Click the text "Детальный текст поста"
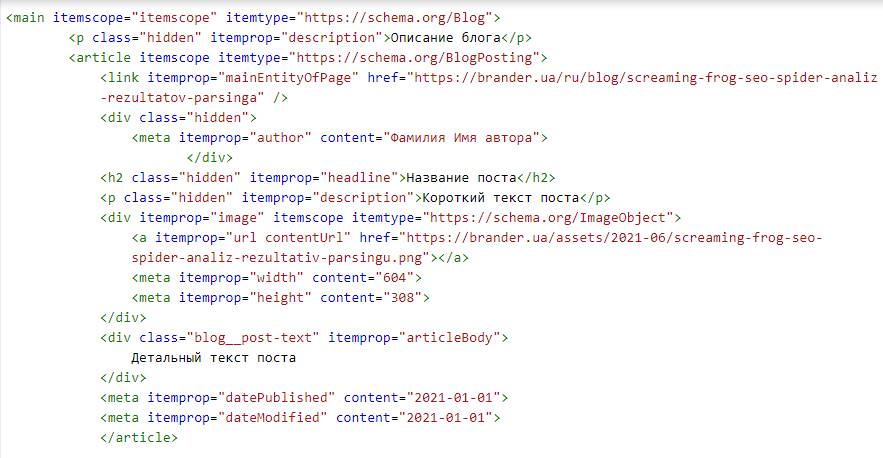The image size is (883, 458). (214, 357)
